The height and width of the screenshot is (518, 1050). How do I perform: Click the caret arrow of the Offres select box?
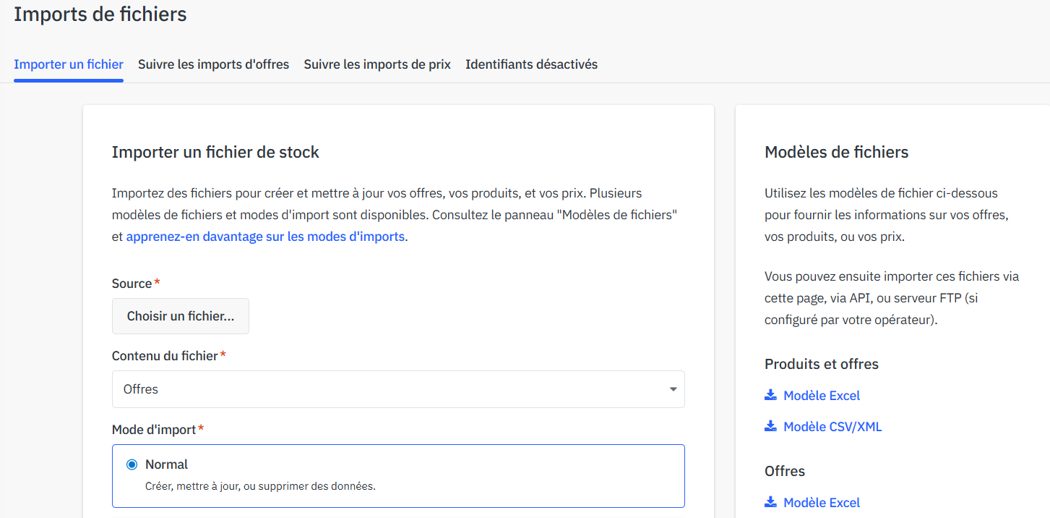click(673, 389)
